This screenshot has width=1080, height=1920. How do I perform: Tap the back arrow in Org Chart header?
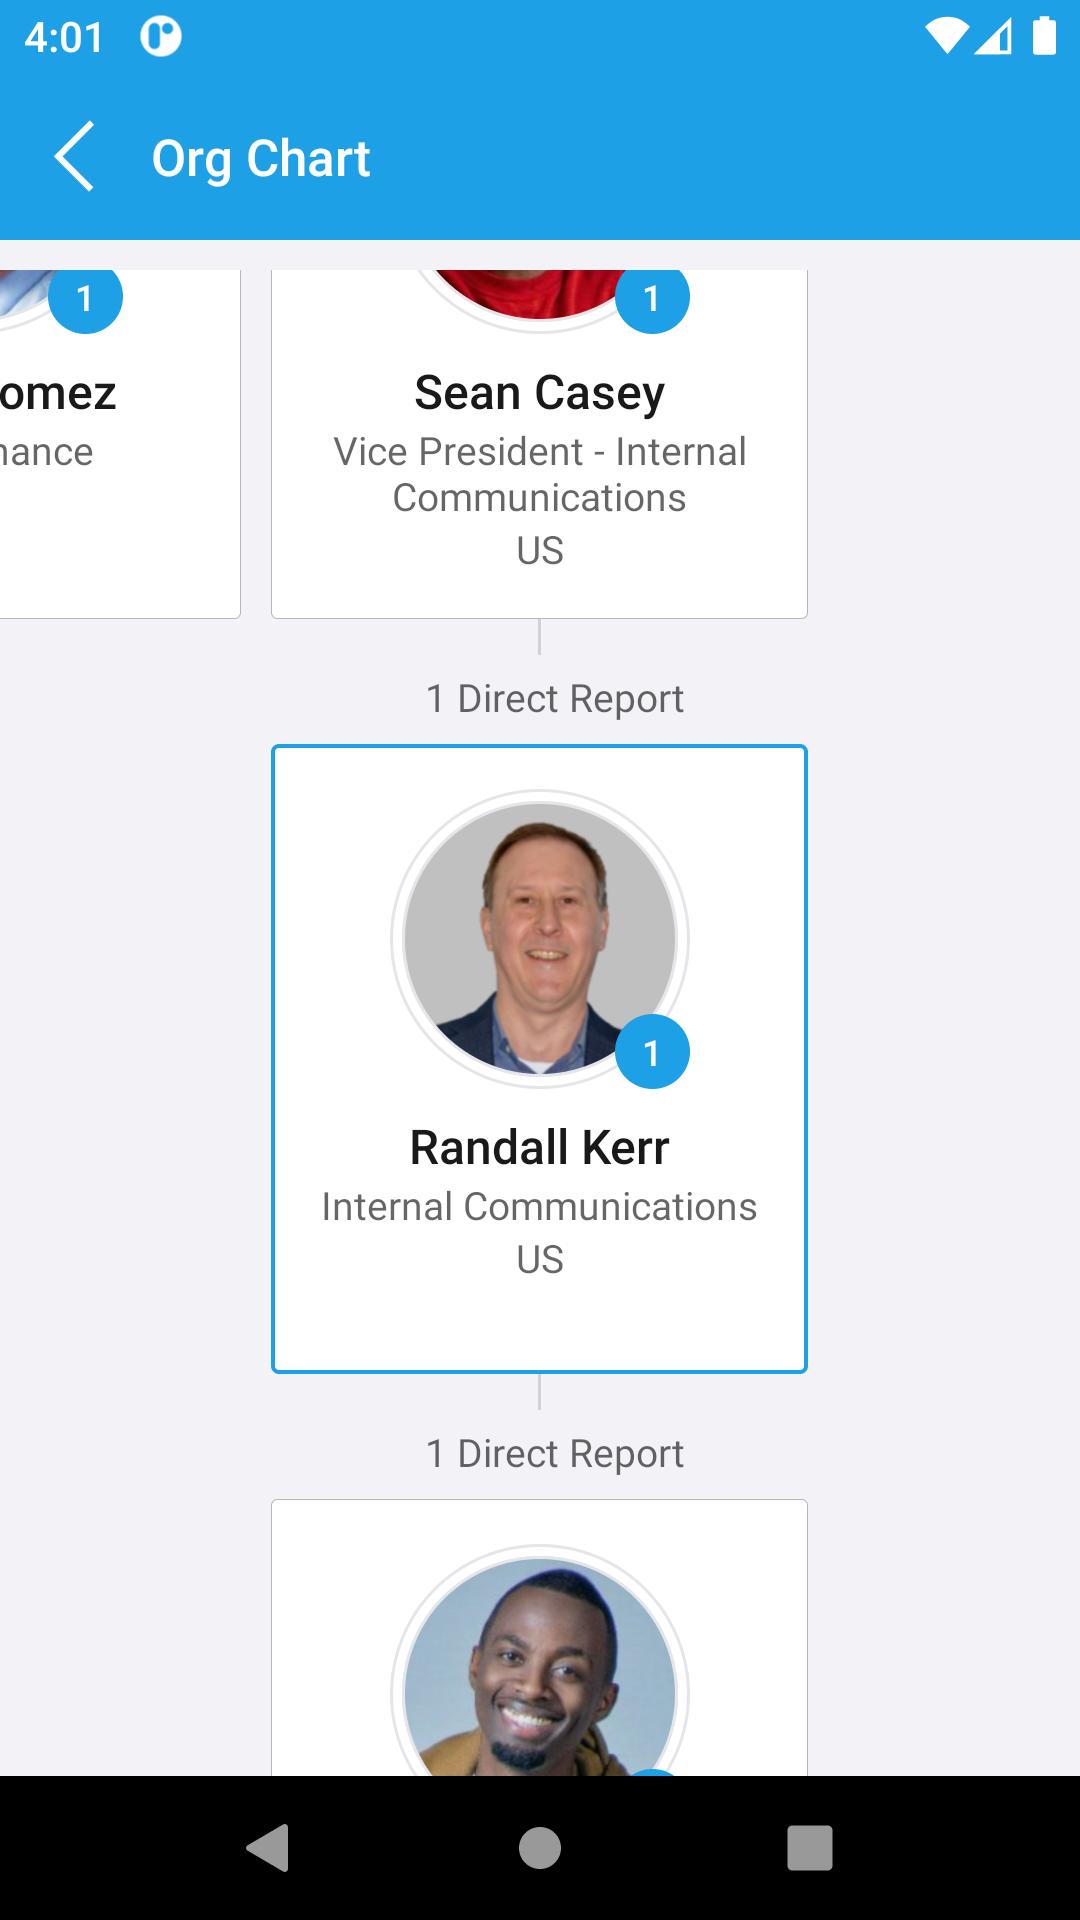(74, 157)
